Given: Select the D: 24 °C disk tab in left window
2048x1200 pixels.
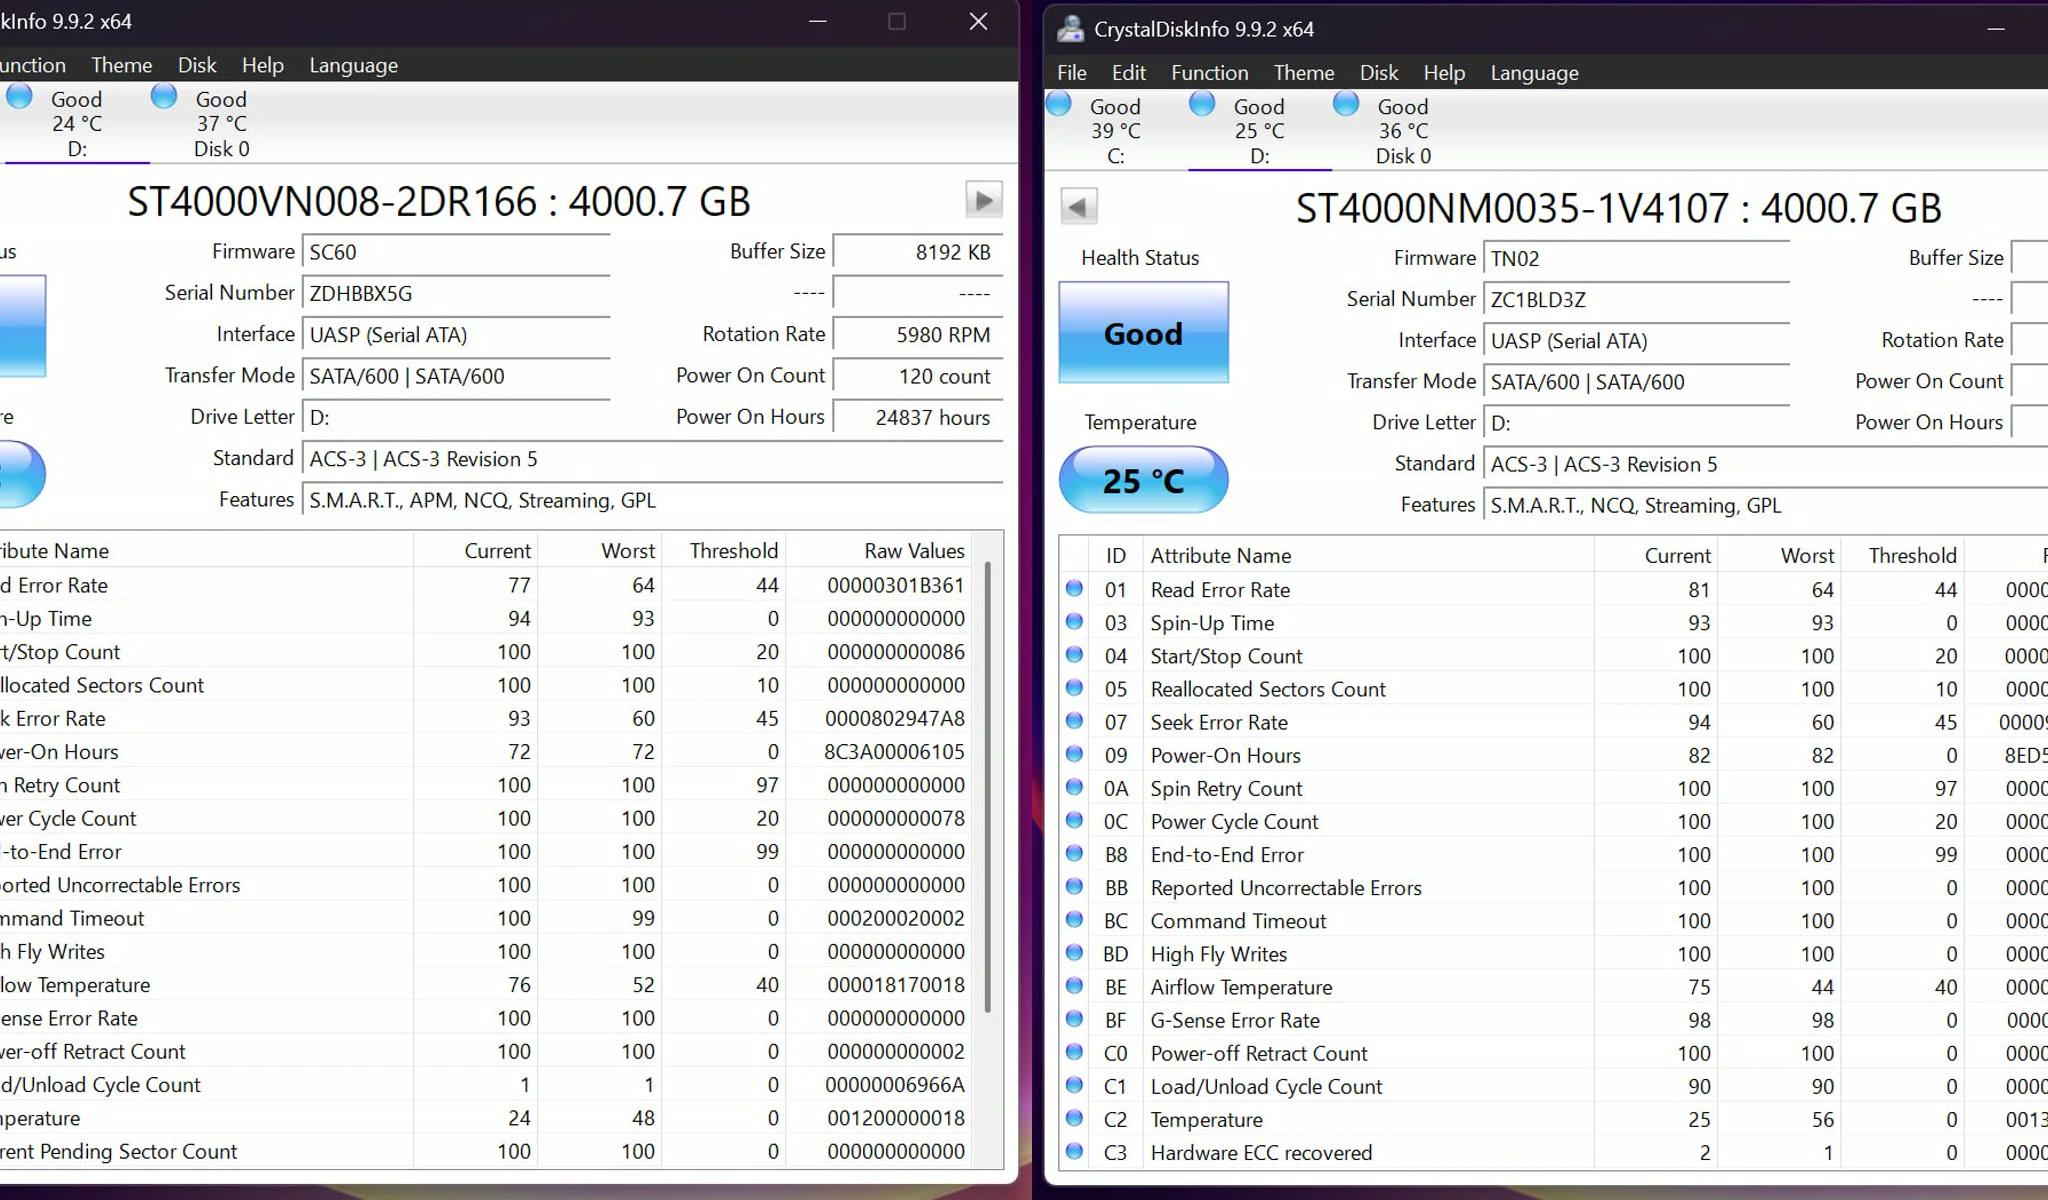Looking at the screenshot, I should point(77,124).
